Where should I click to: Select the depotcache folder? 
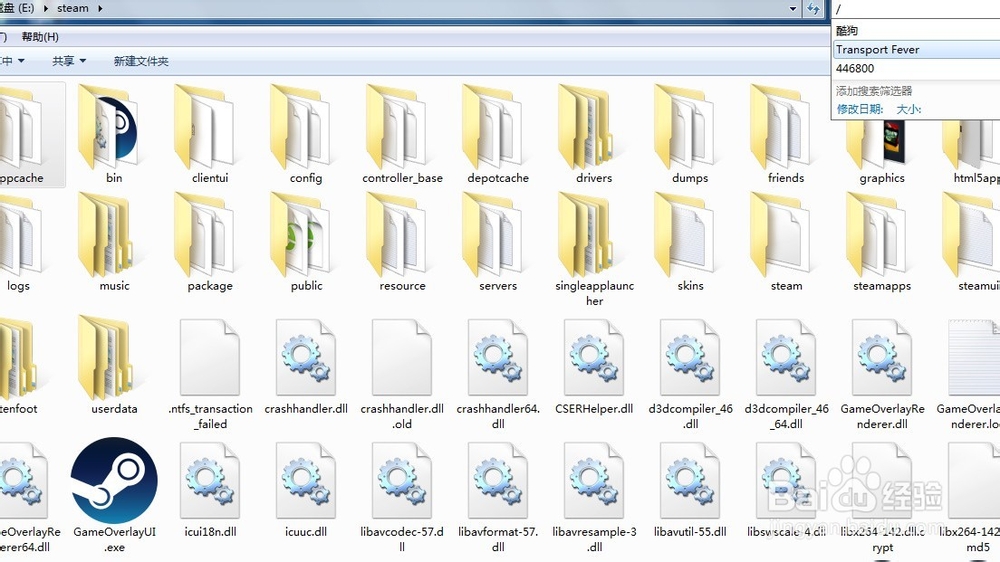498,134
